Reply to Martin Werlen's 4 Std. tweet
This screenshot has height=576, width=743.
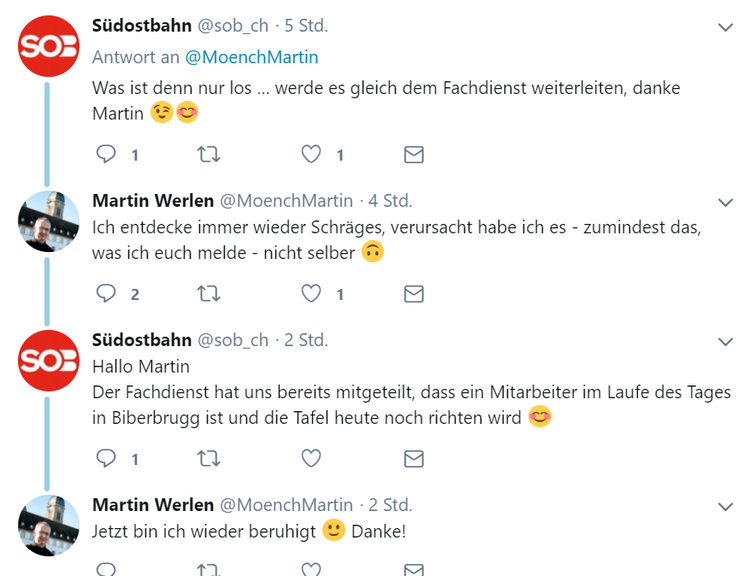(106, 293)
